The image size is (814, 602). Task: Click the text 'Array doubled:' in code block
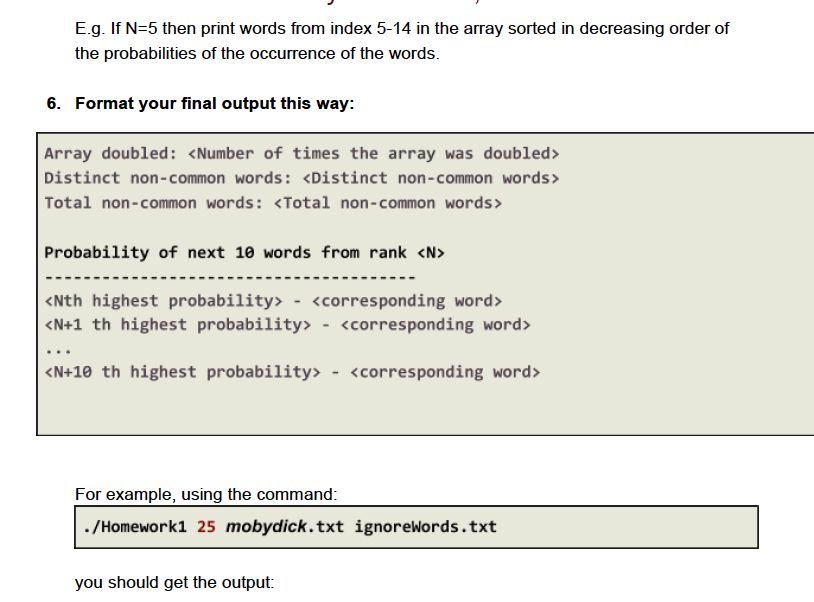[x=99, y=153]
